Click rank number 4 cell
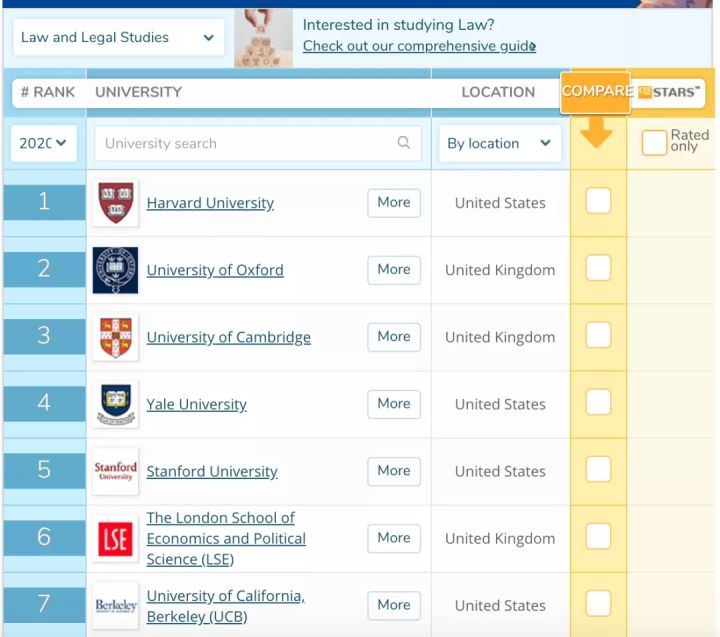The image size is (720, 637). [44, 403]
